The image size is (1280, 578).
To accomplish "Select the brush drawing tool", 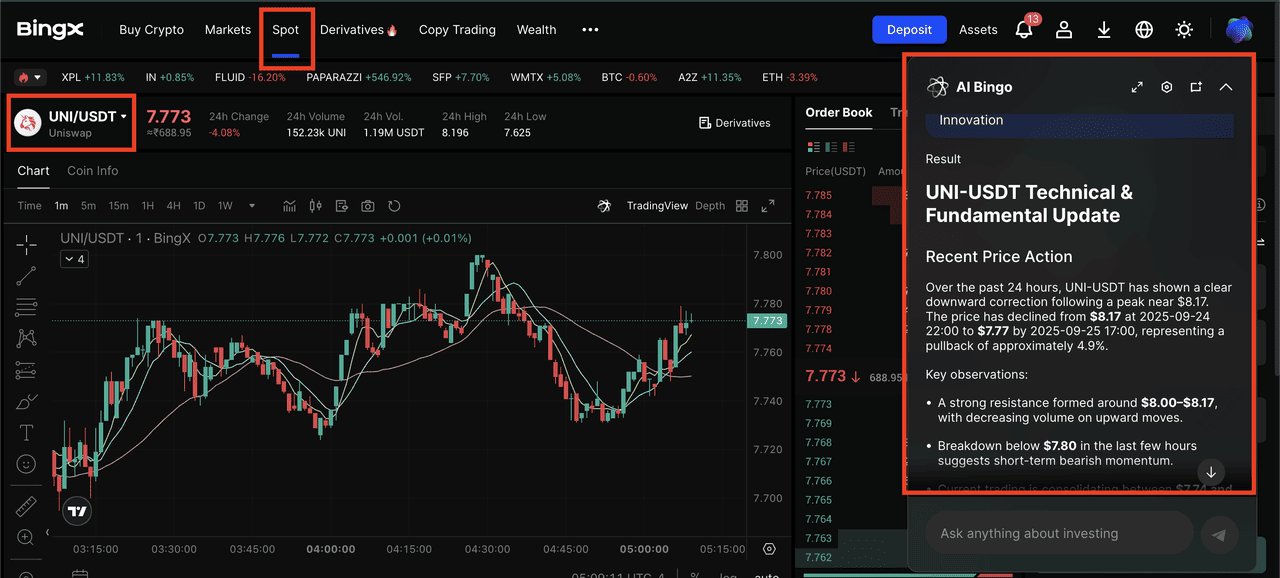I will pyautogui.click(x=27, y=402).
